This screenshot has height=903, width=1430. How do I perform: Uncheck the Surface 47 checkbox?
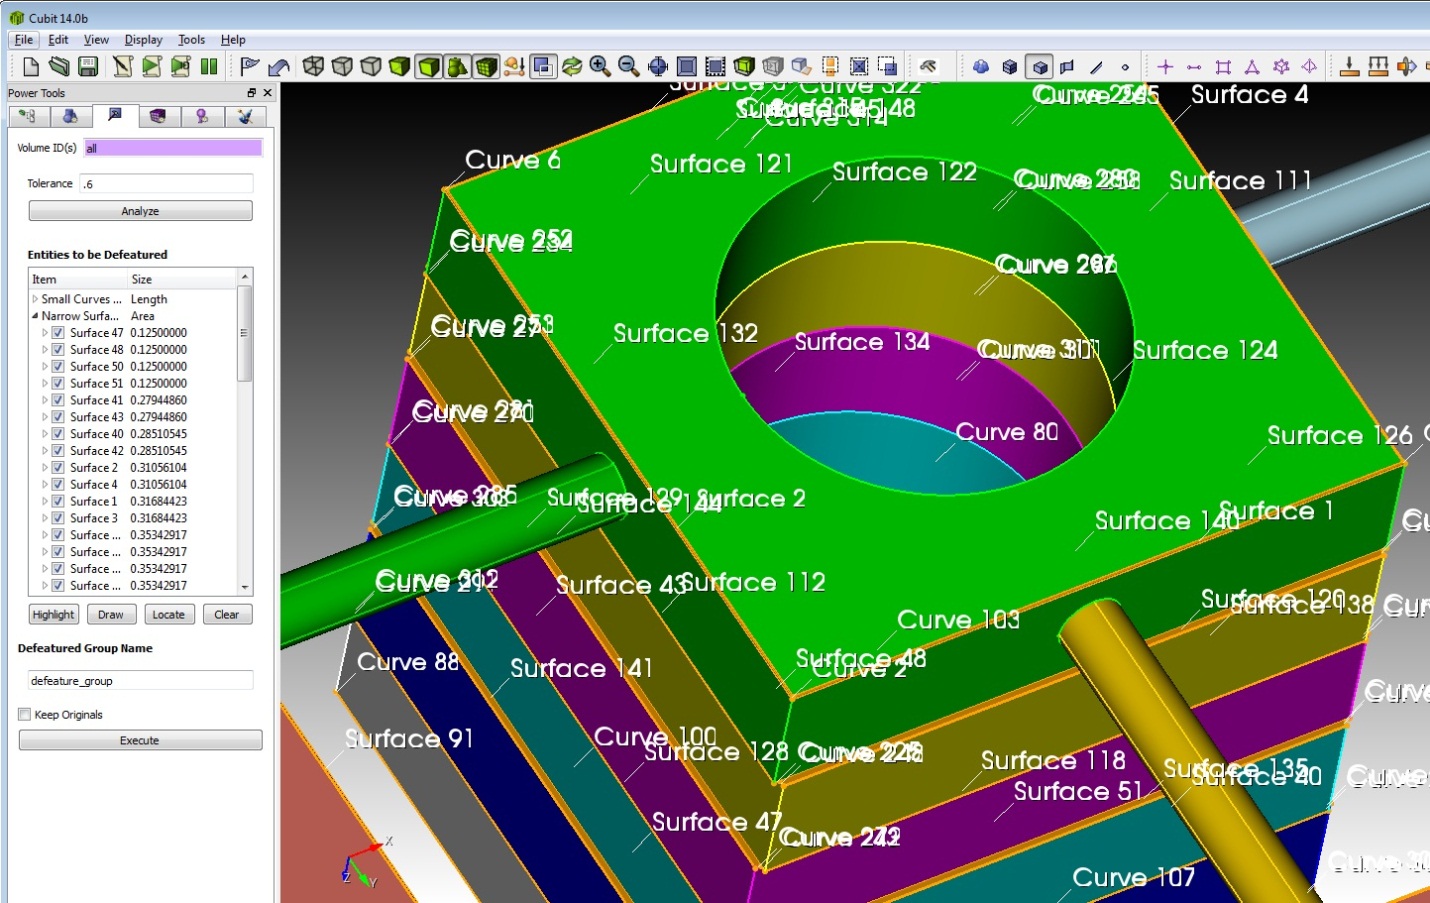(x=58, y=333)
